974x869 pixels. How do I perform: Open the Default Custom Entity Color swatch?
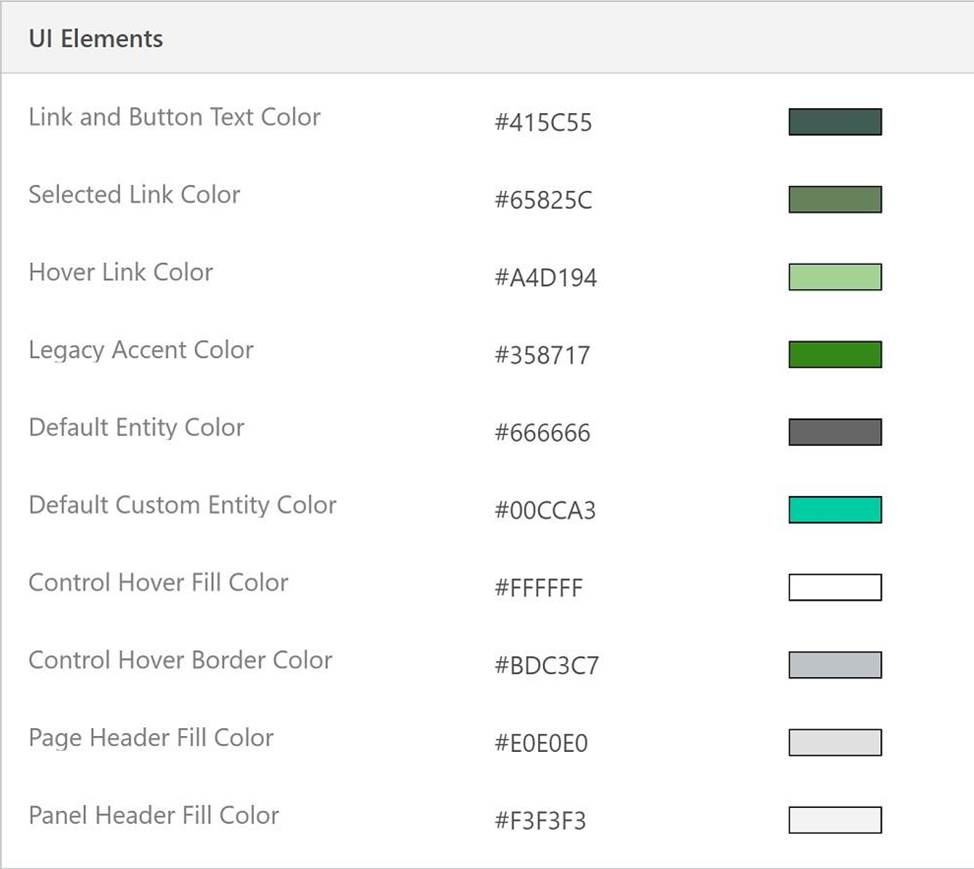pyautogui.click(x=834, y=510)
